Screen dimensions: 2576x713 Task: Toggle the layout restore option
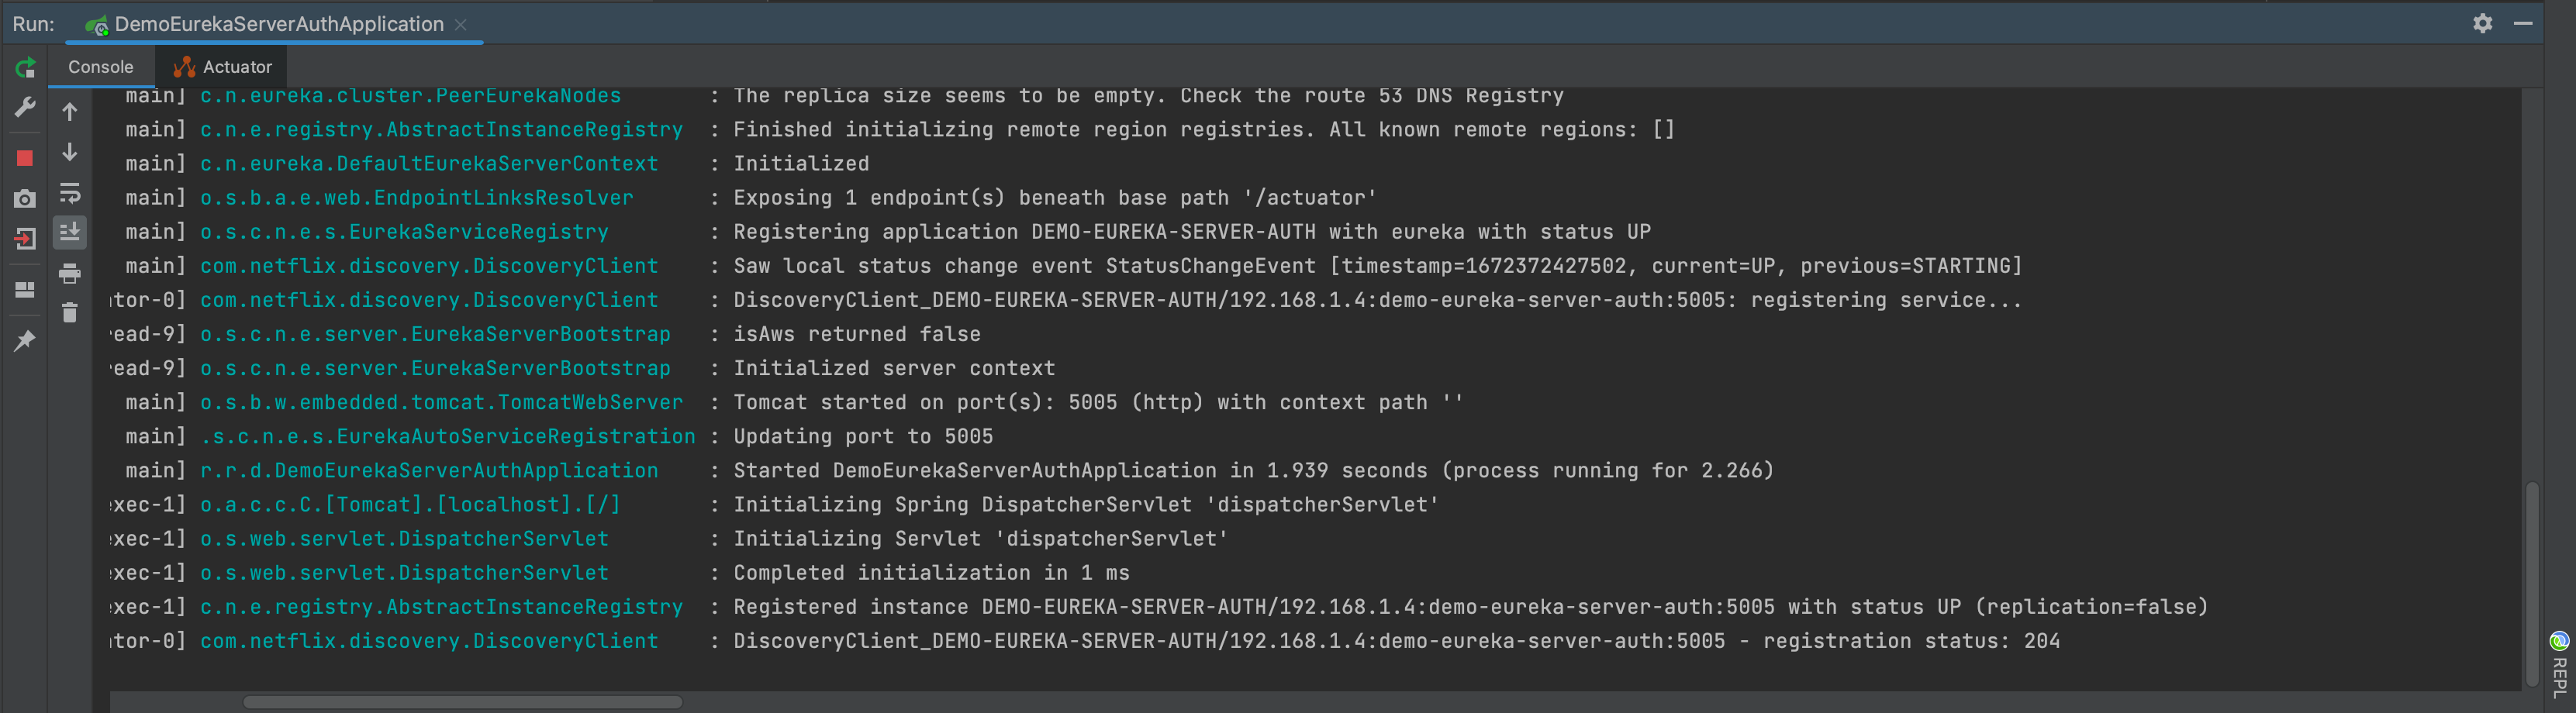26,290
